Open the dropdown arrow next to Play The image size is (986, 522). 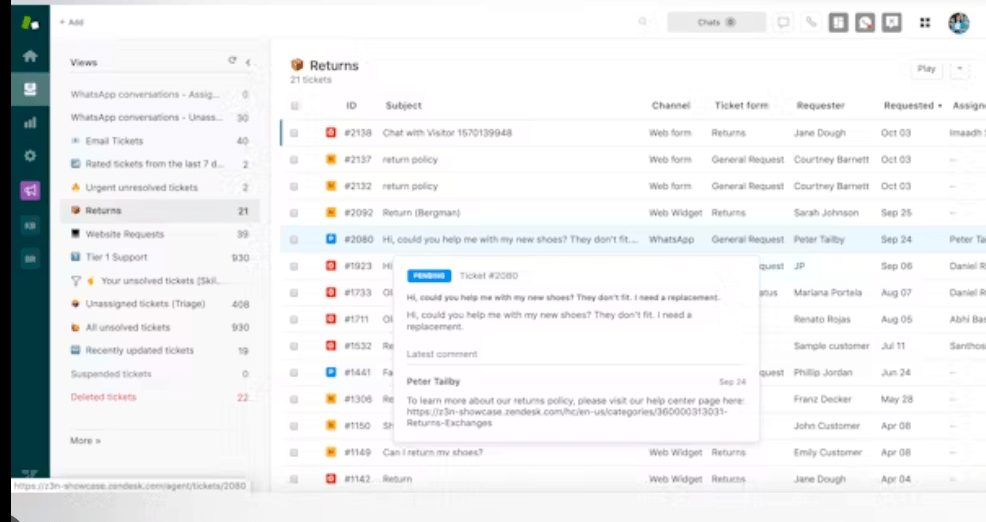(960, 69)
